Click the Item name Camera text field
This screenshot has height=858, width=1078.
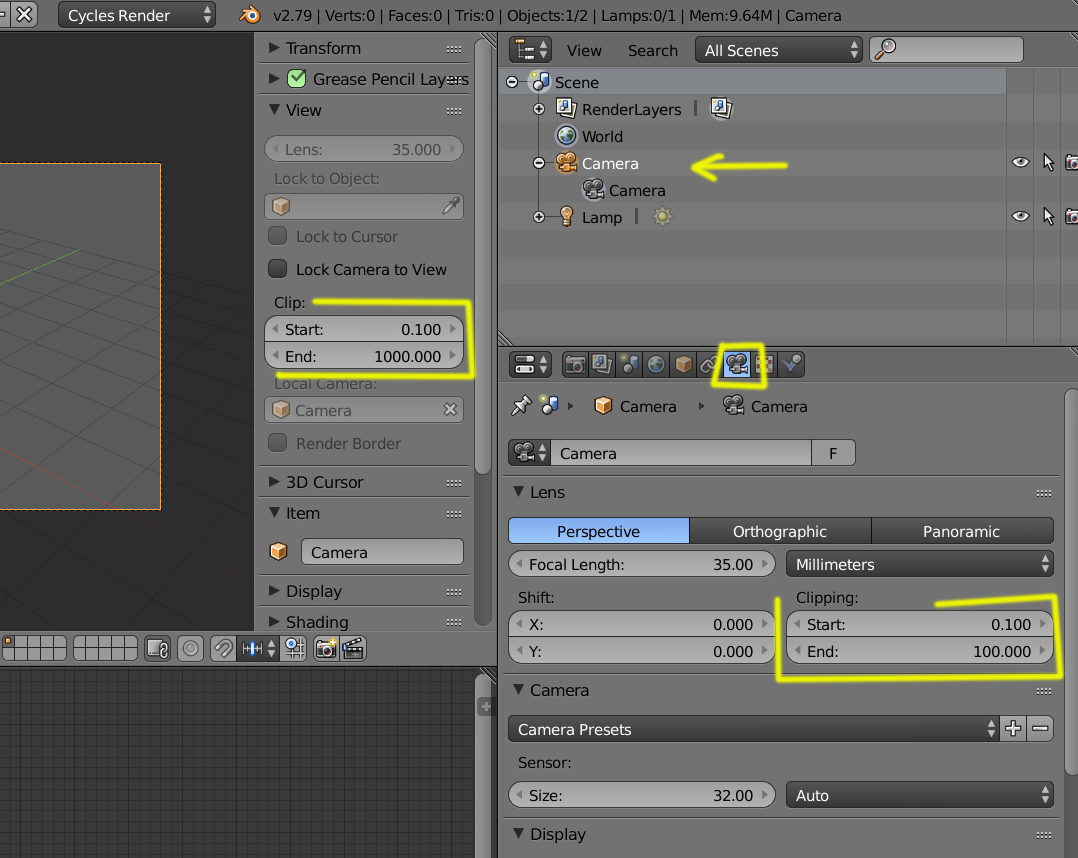pyautogui.click(x=382, y=552)
